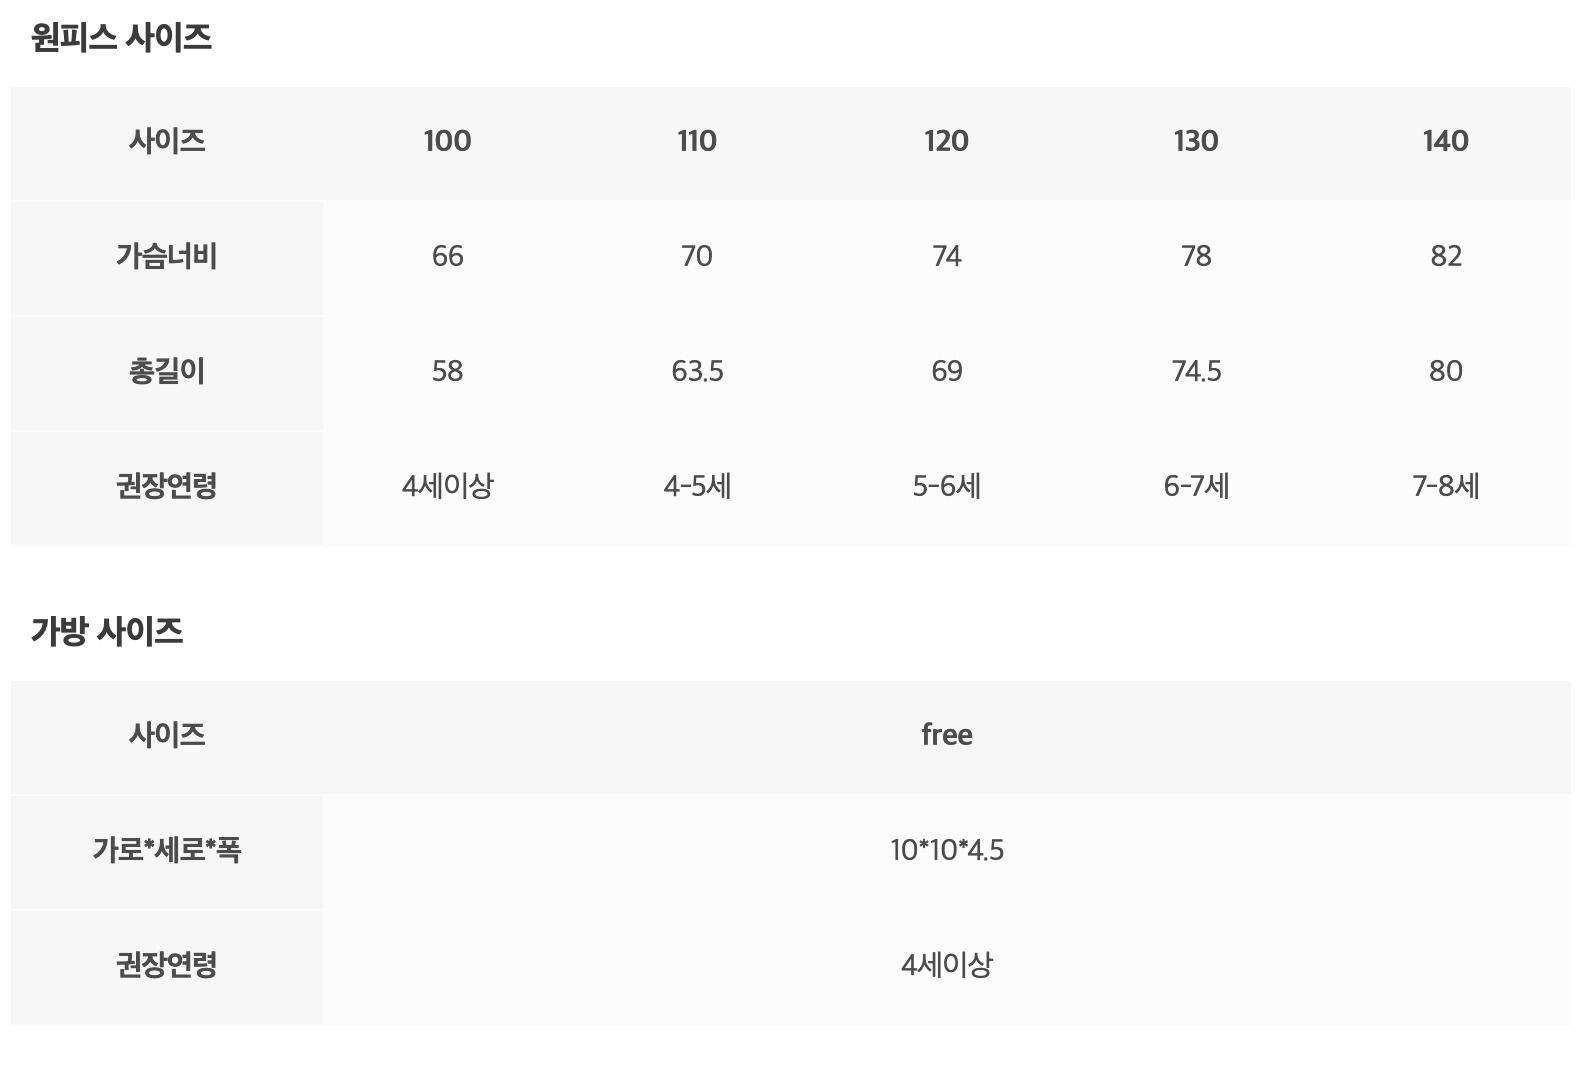Click chest width value 66
The height and width of the screenshot is (1070, 1592).
pyautogui.click(x=447, y=257)
